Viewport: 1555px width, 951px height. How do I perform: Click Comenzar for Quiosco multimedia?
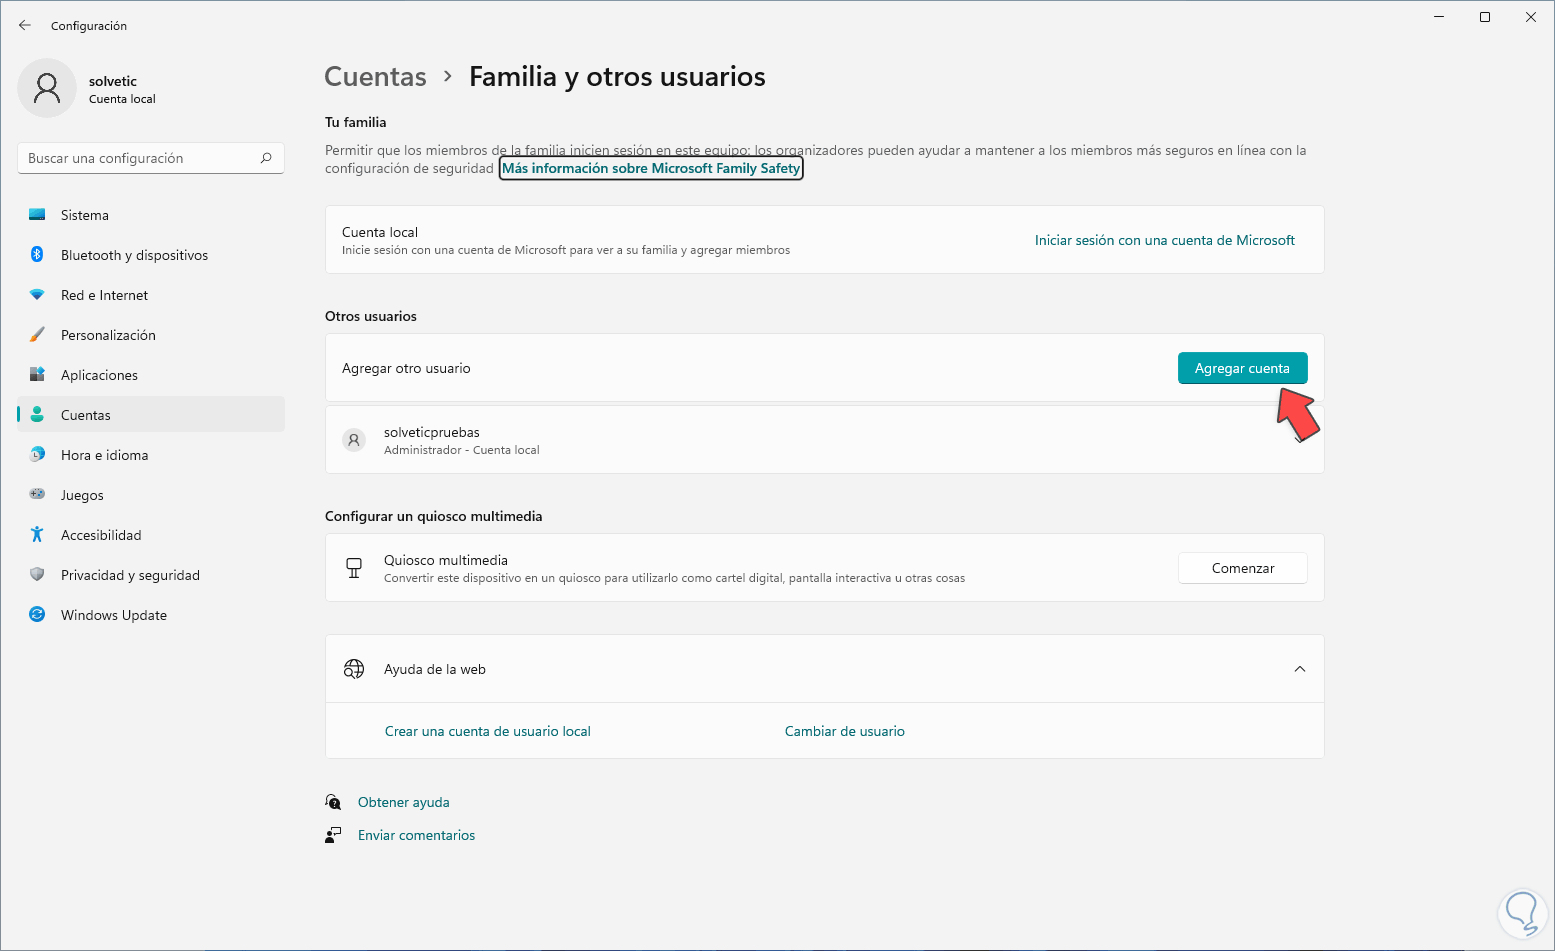(1242, 568)
